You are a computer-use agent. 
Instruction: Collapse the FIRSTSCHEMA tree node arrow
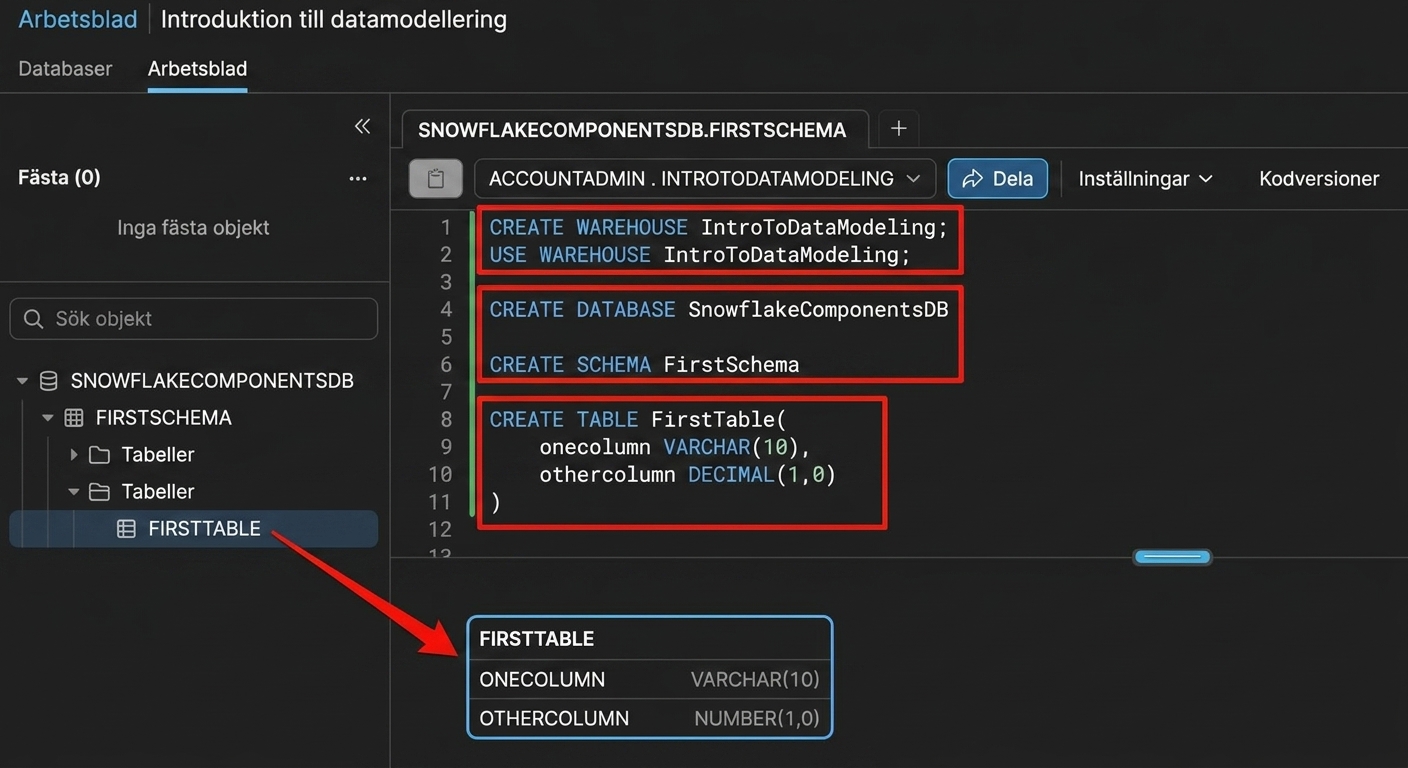(48, 418)
